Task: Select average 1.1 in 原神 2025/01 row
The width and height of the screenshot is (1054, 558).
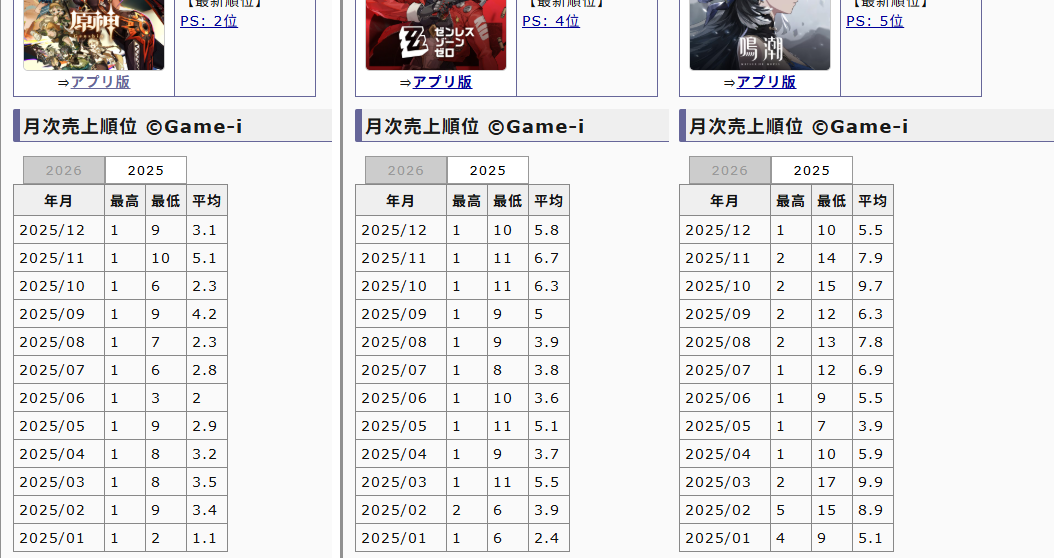Action: pos(207,538)
